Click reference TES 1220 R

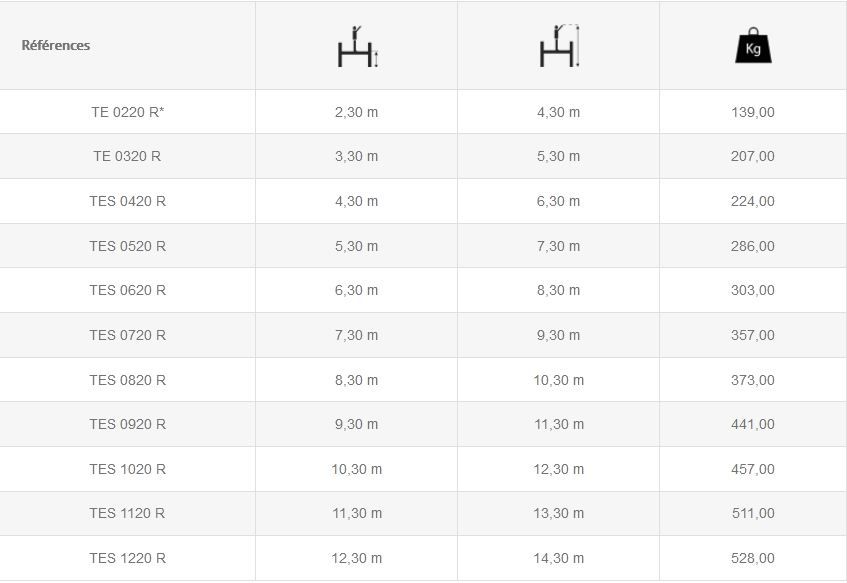(127, 558)
